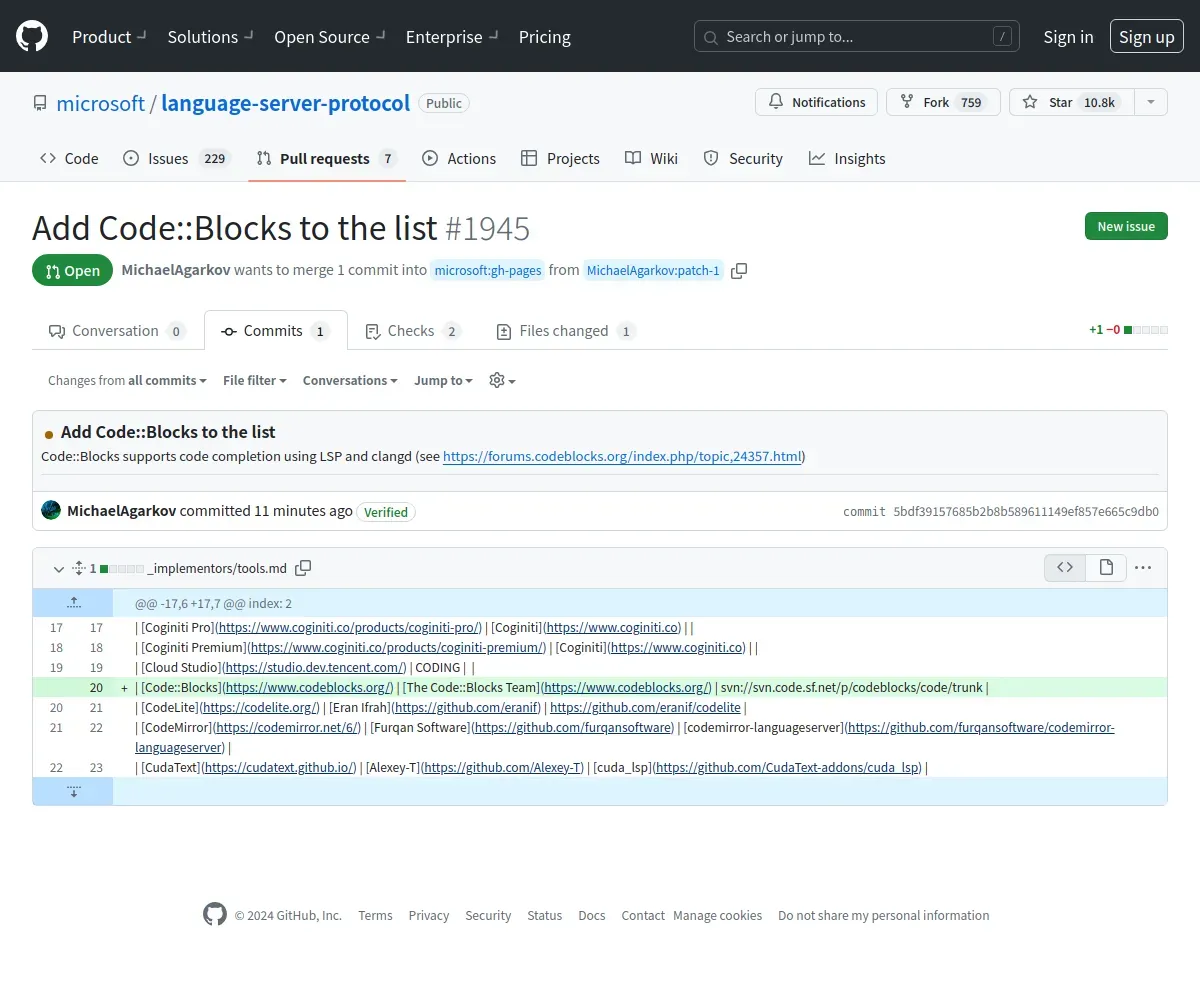Open Changes from all commits dropdown

127,380
